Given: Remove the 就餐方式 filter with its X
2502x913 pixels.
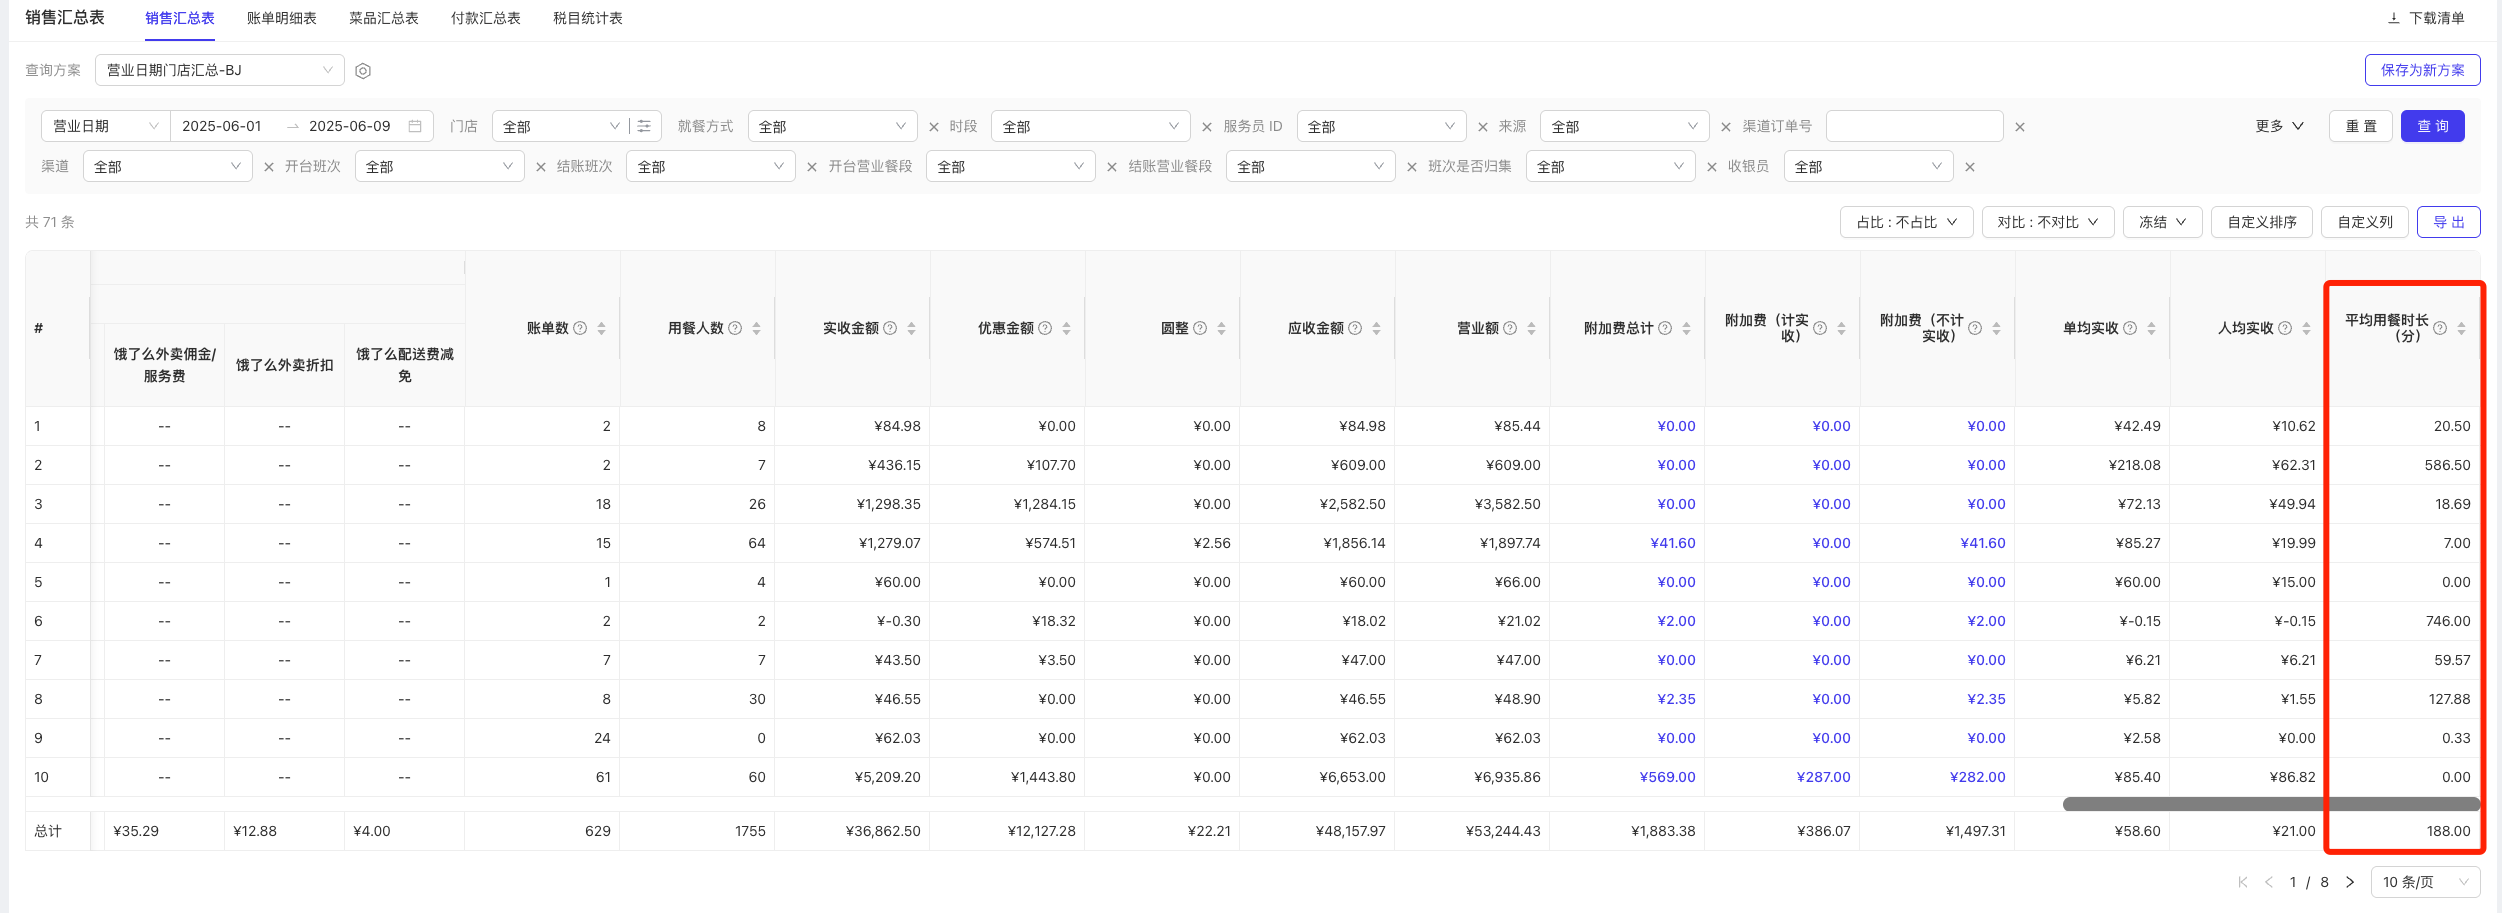Looking at the screenshot, I should 934,127.
